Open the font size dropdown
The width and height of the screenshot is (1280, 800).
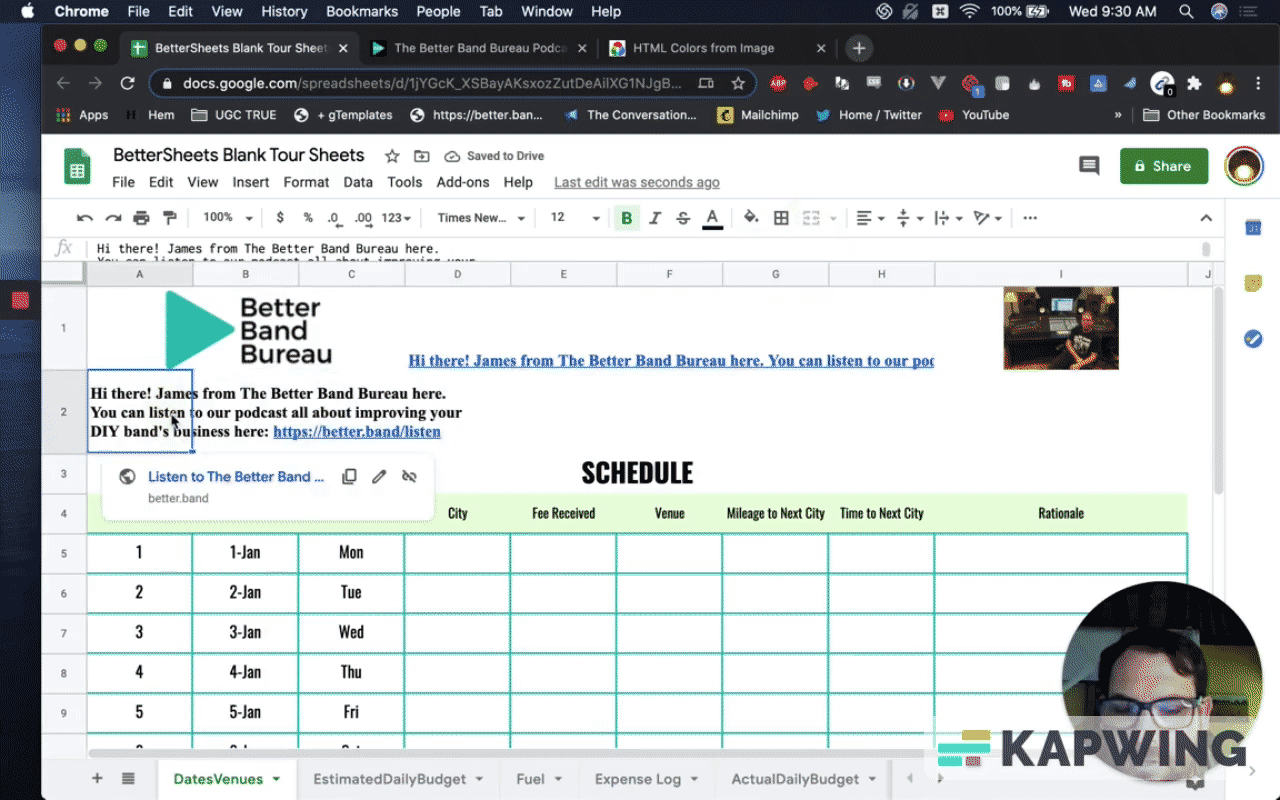[x=575, y=218]
